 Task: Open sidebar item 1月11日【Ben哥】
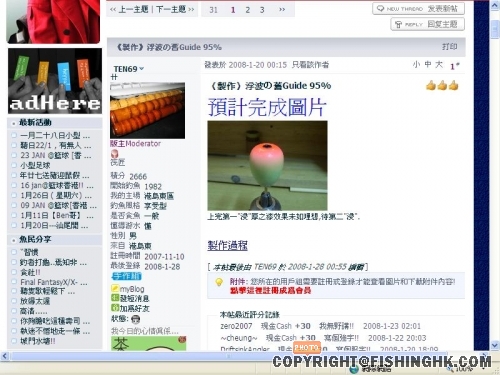[57, 215]
